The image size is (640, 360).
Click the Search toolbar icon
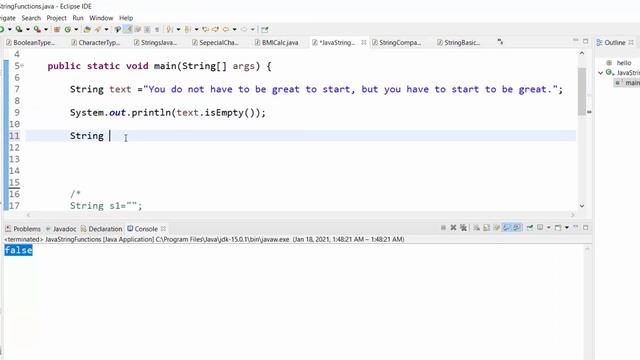118,29
